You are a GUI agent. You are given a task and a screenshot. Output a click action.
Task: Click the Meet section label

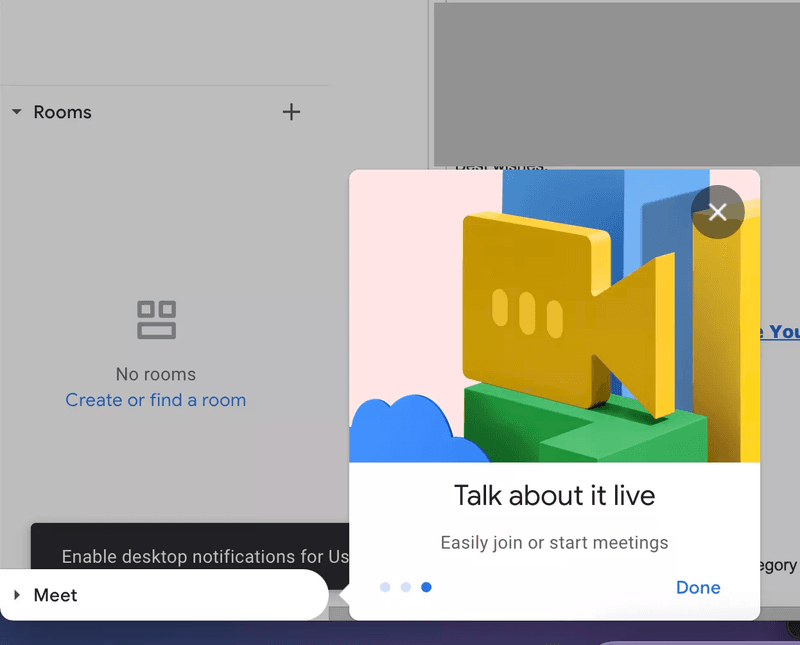[x=56, y=595]
